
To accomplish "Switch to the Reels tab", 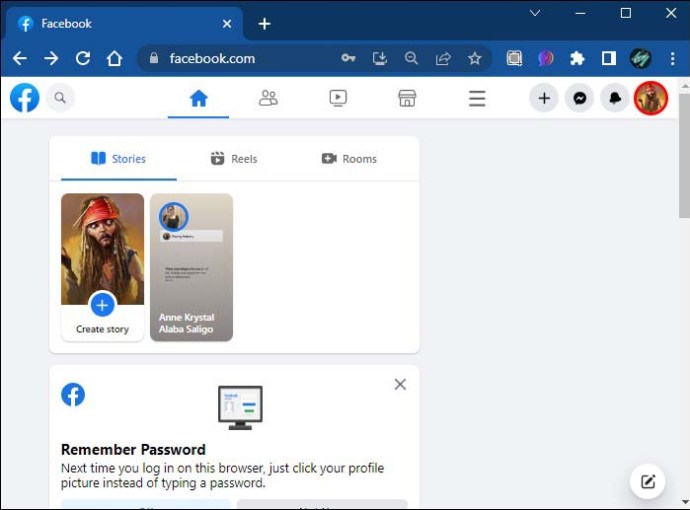I will 234,158.
